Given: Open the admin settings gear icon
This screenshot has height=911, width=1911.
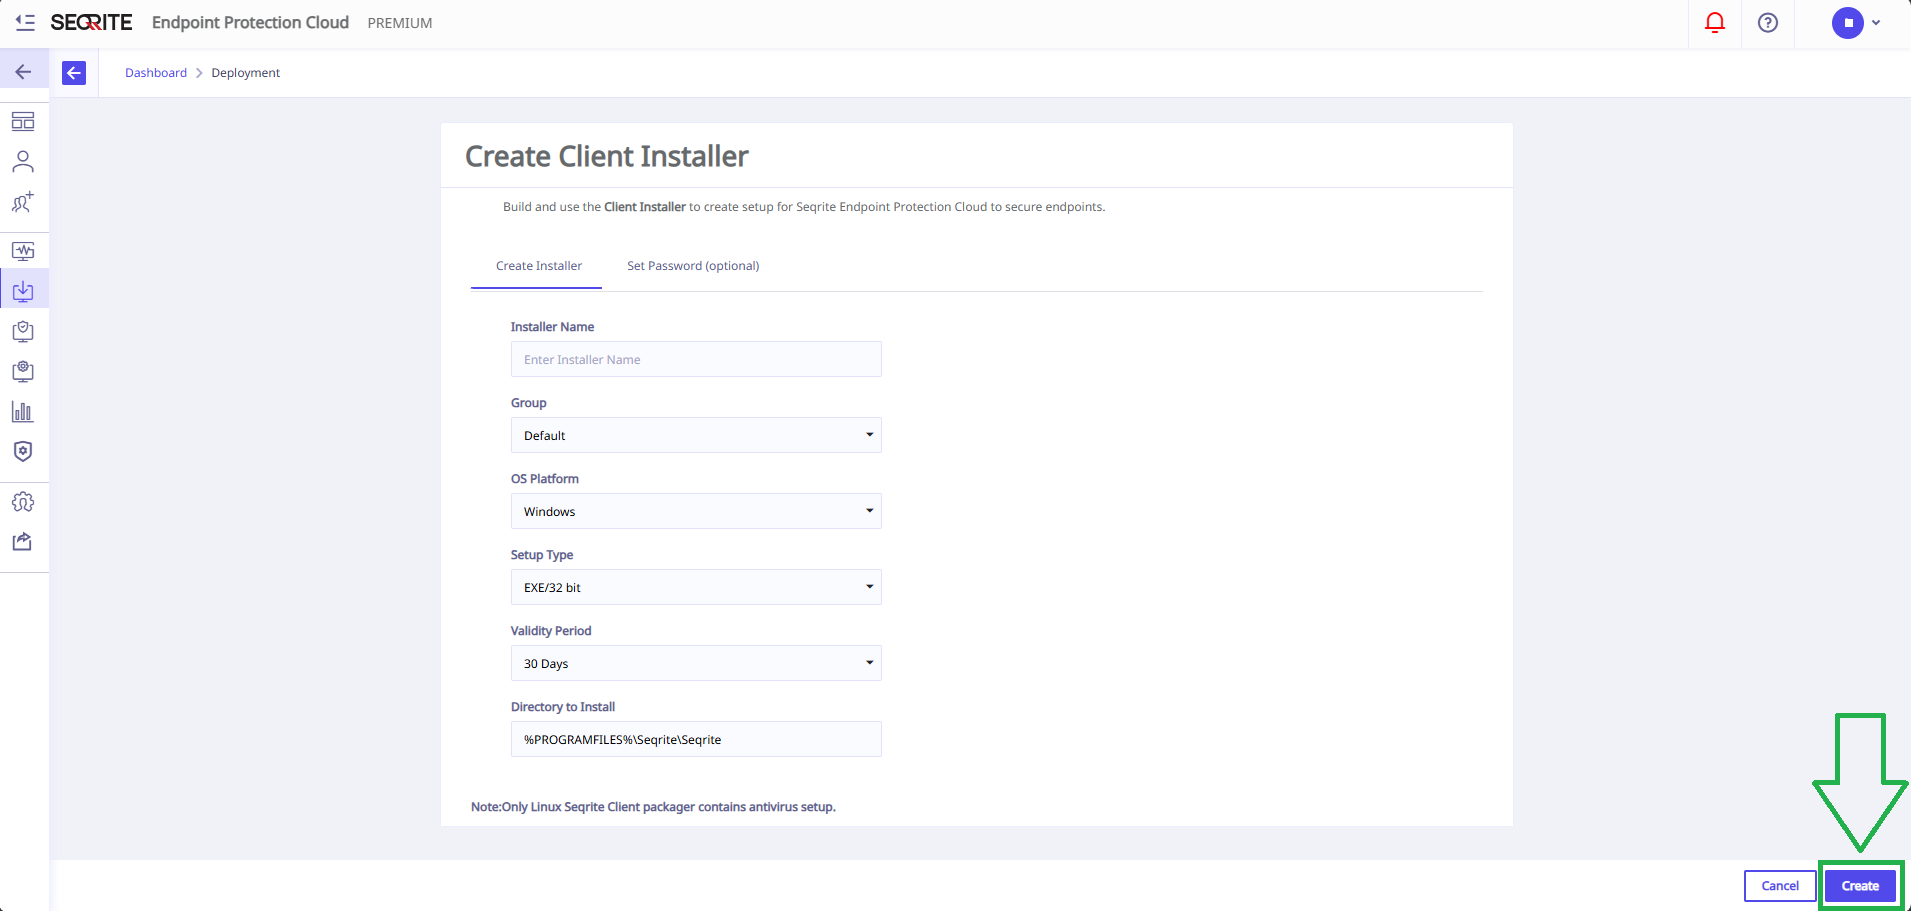Looking at the screenshot, I should (x=23, y=502).
